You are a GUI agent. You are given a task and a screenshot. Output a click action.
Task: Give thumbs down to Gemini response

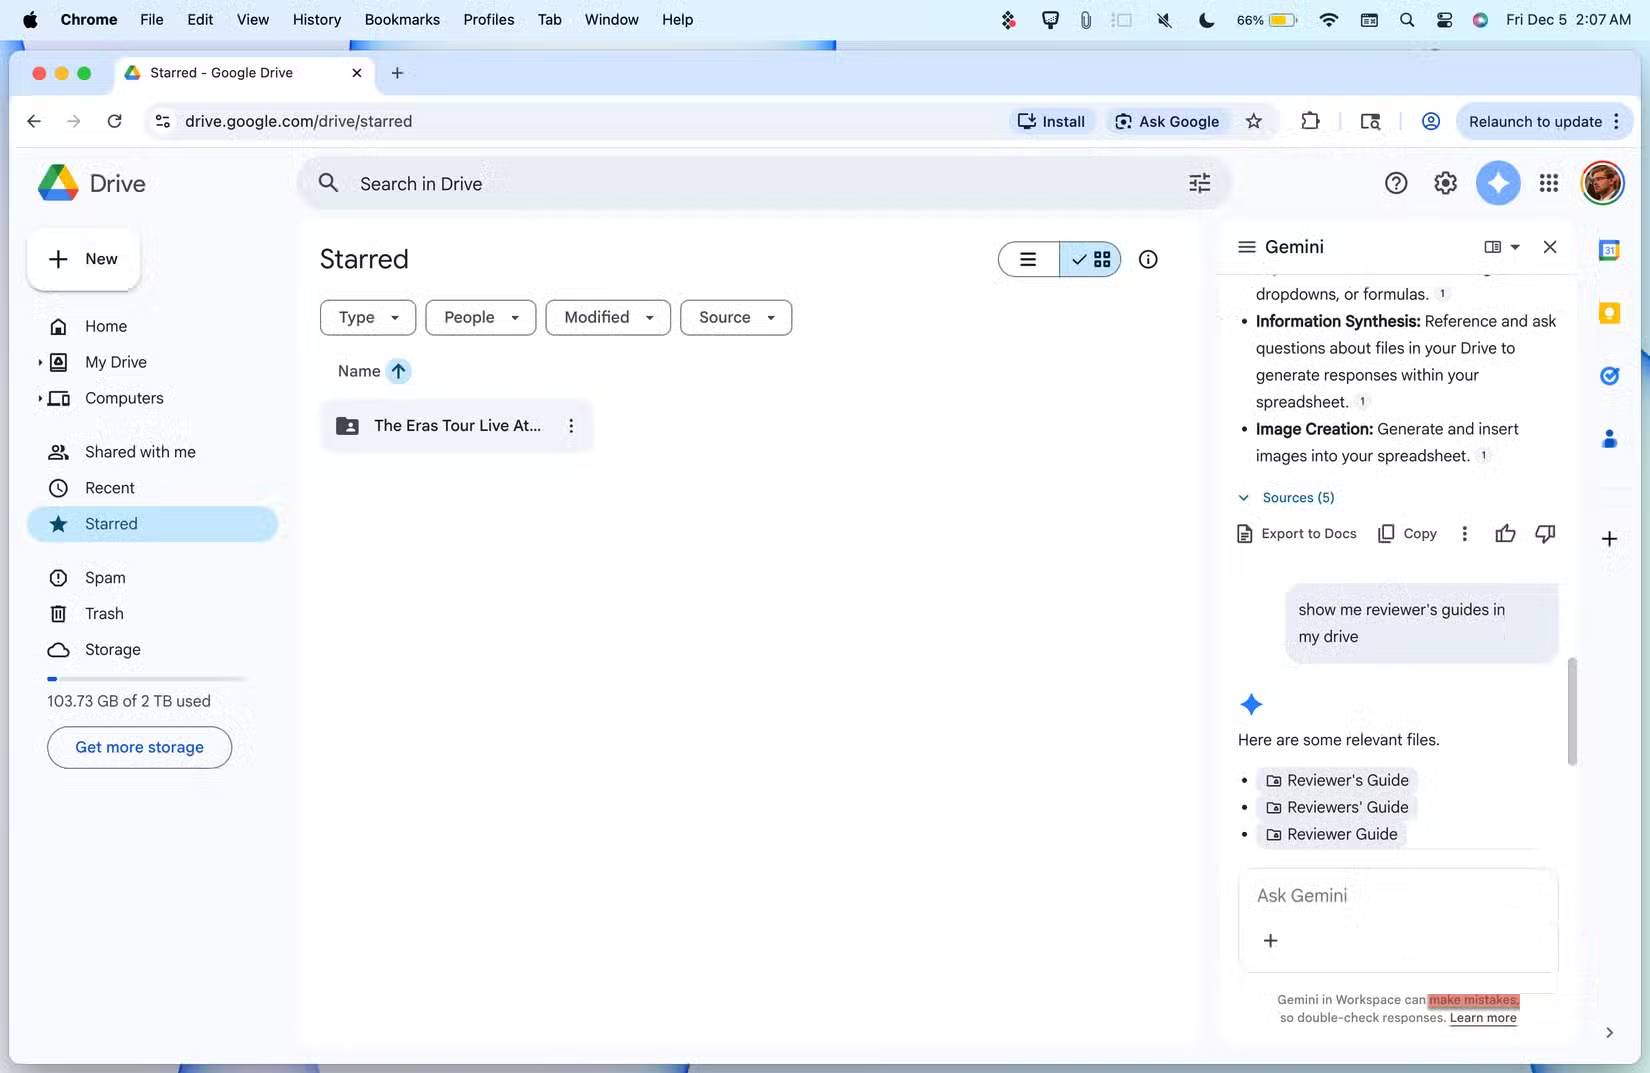point(1545,534)
